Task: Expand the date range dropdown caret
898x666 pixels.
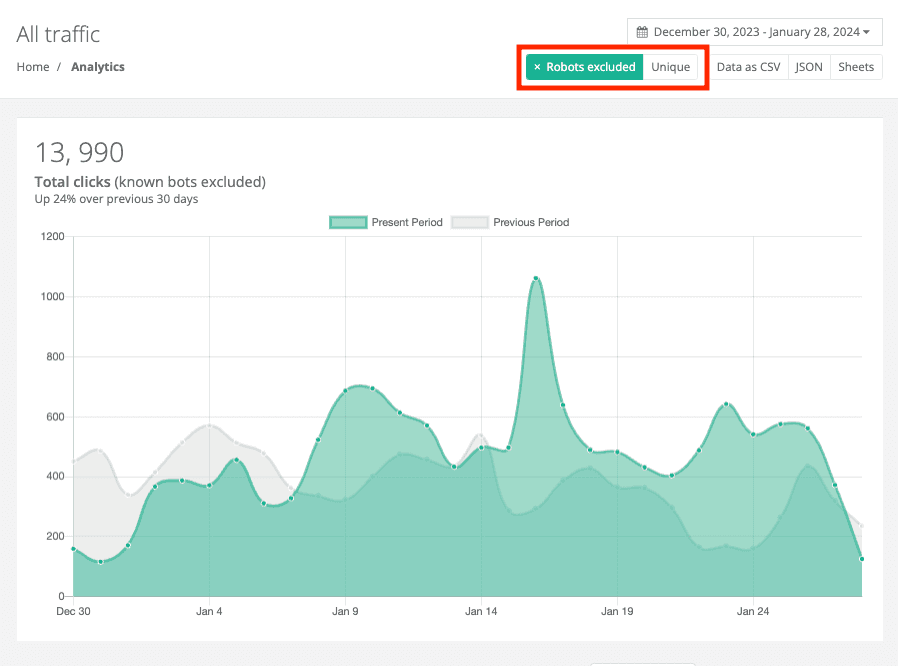Action: click(x=866, y=32)
